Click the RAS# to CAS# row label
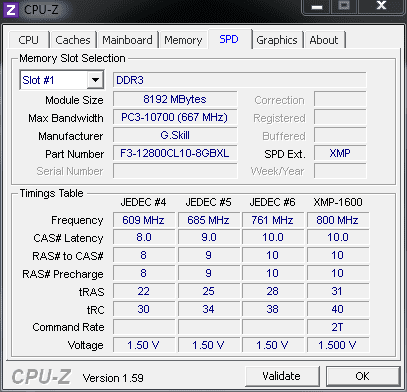 coord(68,256)
